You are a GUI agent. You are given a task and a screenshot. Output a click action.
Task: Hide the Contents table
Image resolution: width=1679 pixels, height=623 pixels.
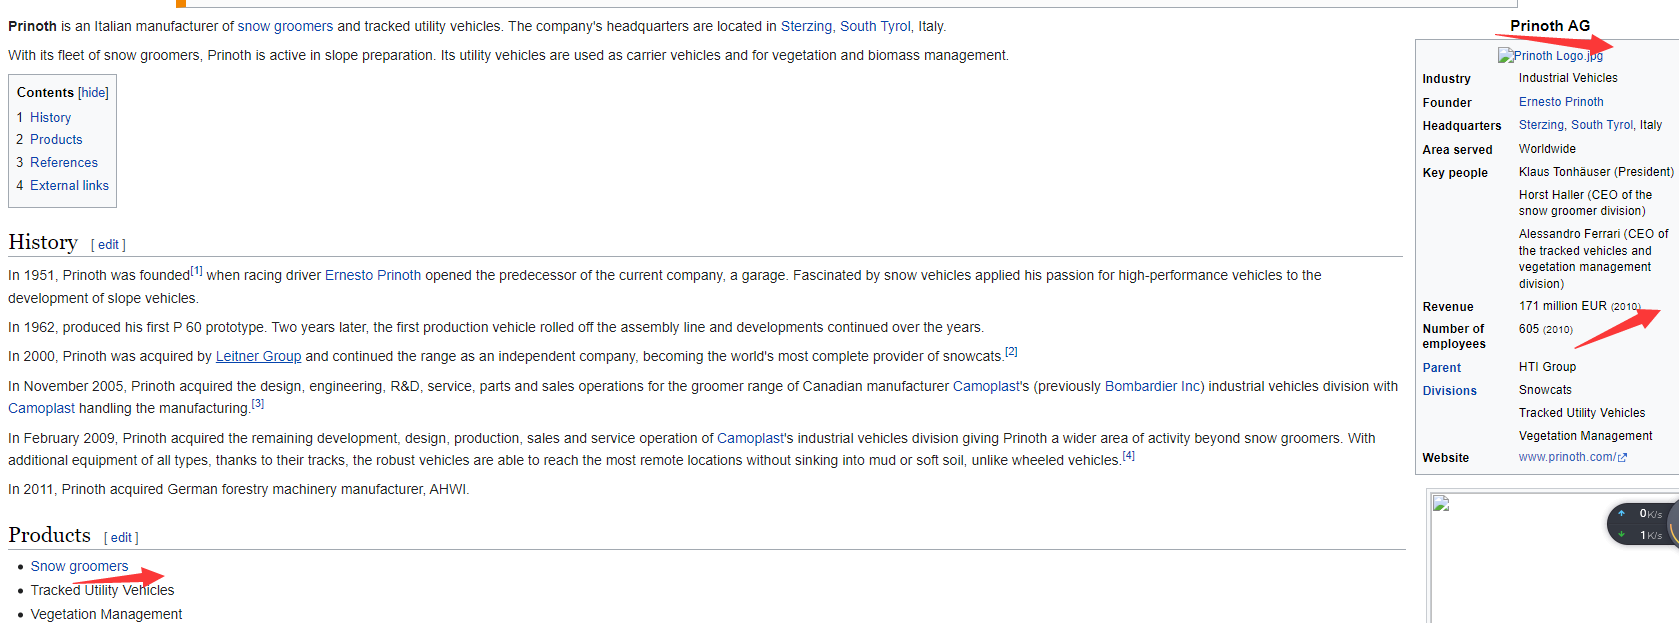[x=93, y=93]
